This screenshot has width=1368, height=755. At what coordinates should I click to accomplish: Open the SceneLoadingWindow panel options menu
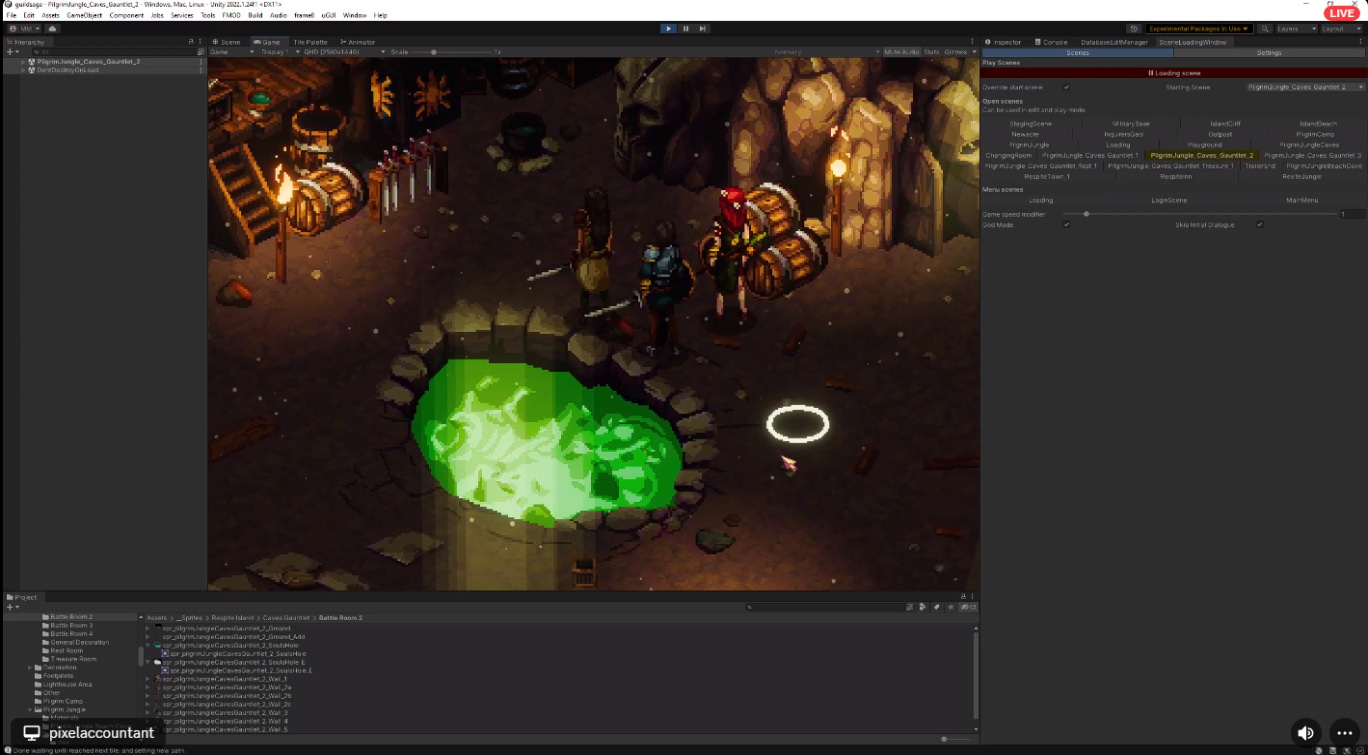[x=1360, y=42]
